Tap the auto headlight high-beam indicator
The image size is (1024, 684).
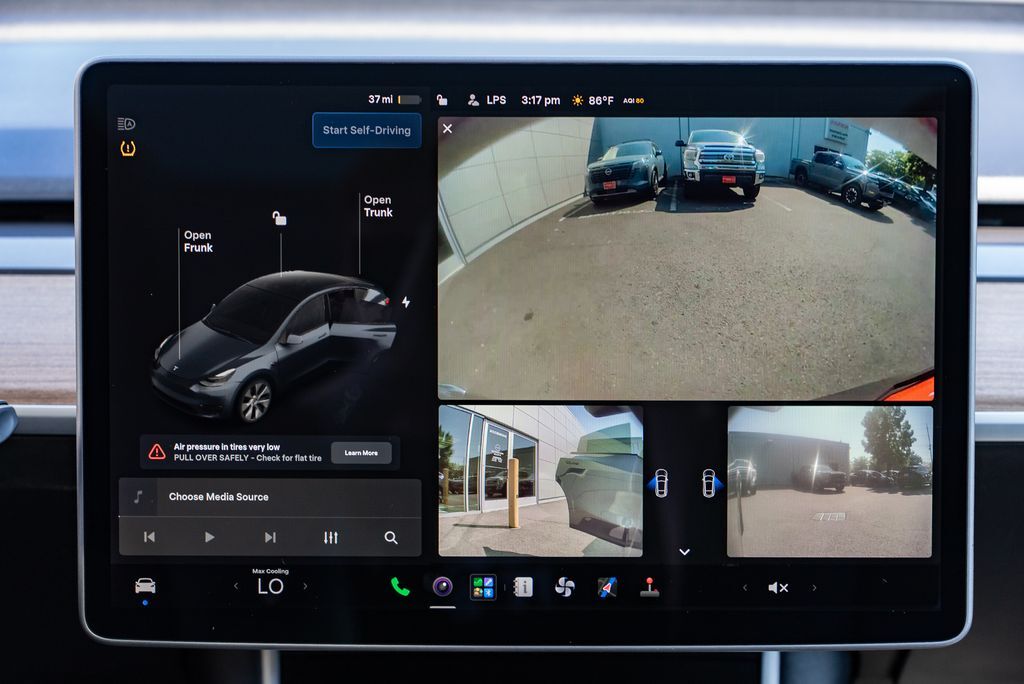pyautogui.click(x=126, y=123)
